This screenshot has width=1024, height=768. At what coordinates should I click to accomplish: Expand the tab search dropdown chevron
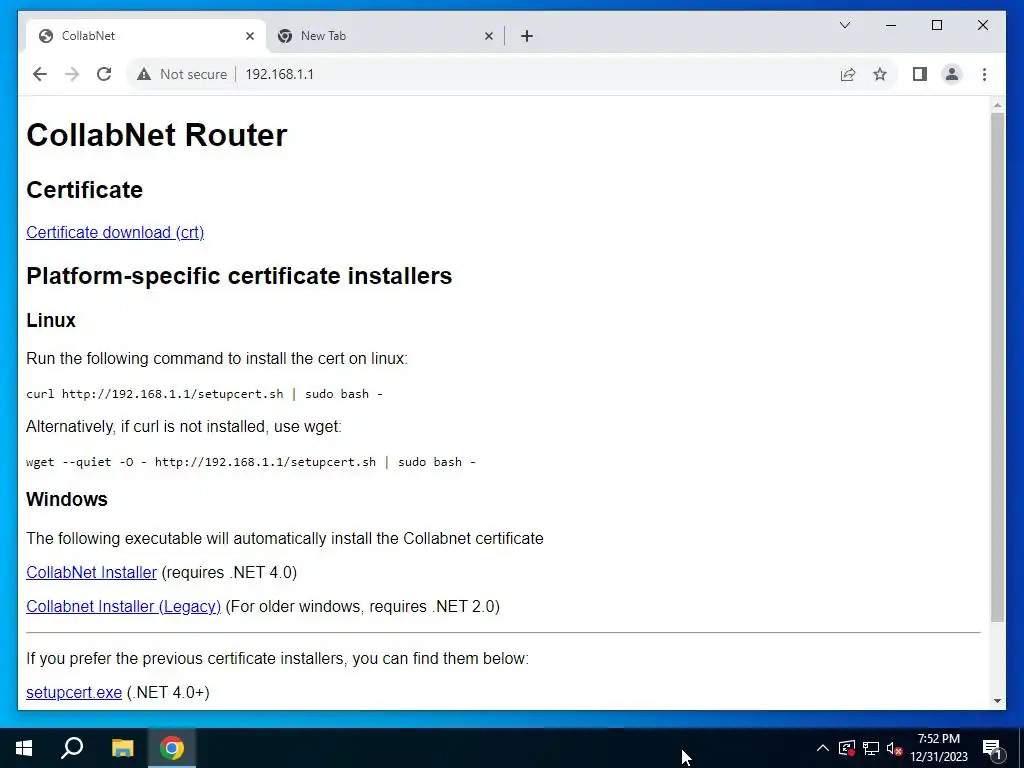[x=844, y=25]
